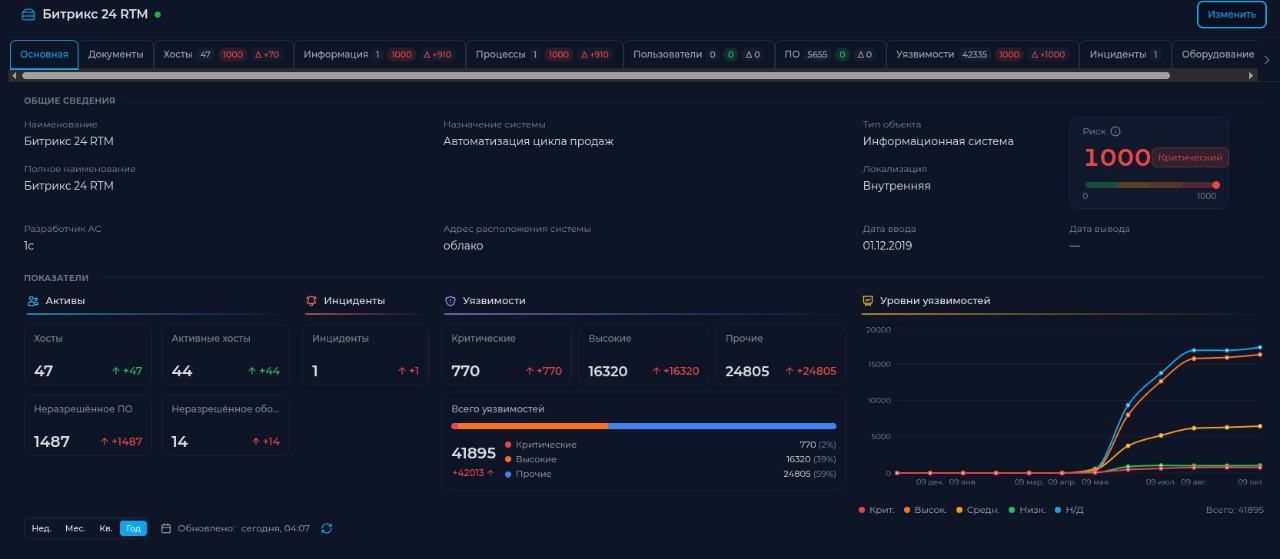Click the refresh icon next to update time
1280x559 pixels.
pos(326,528)
